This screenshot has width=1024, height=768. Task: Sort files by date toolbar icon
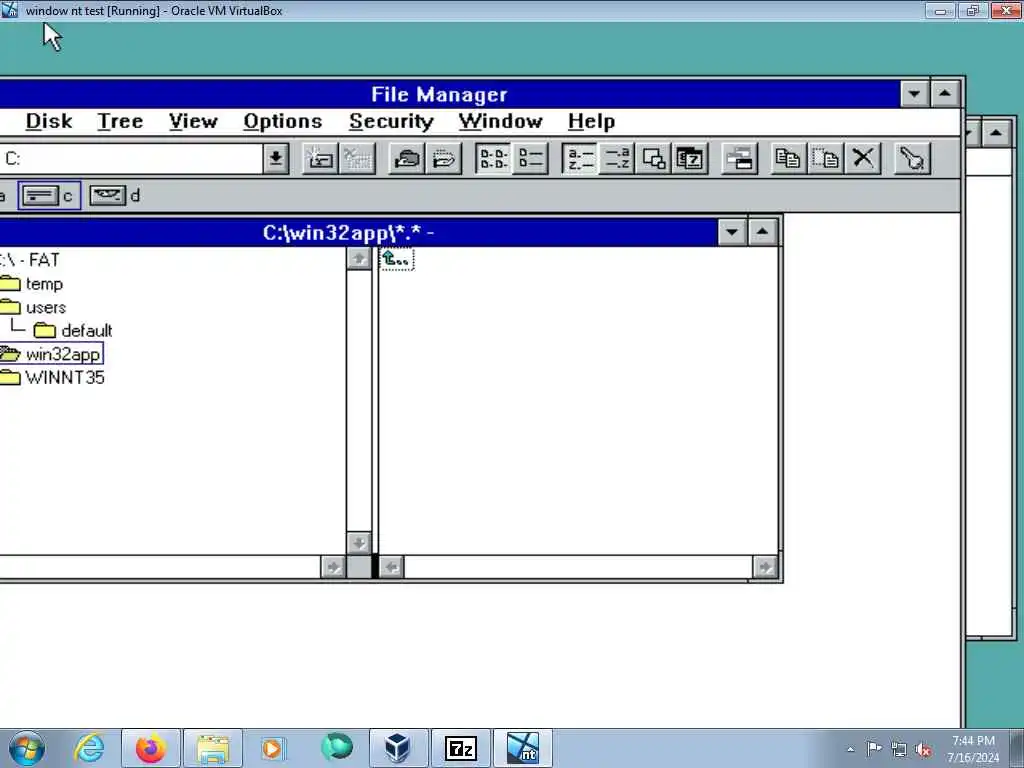point(690,158)
